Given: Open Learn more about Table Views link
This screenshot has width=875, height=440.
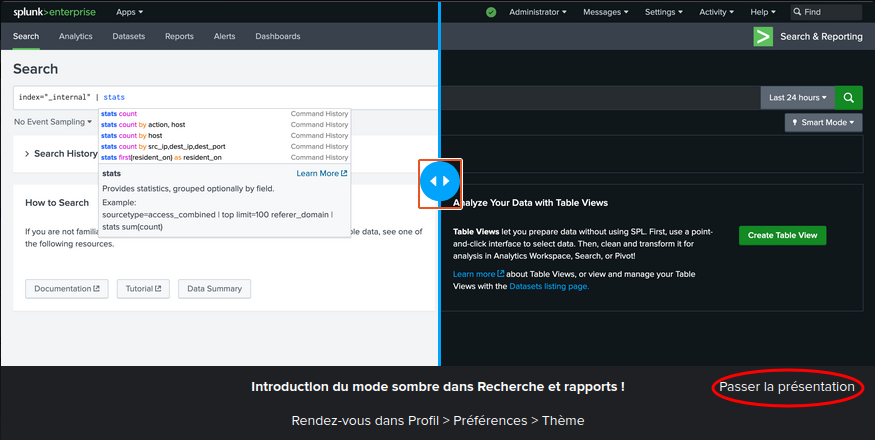Looking at the screenshot, I should coord(478,274).
